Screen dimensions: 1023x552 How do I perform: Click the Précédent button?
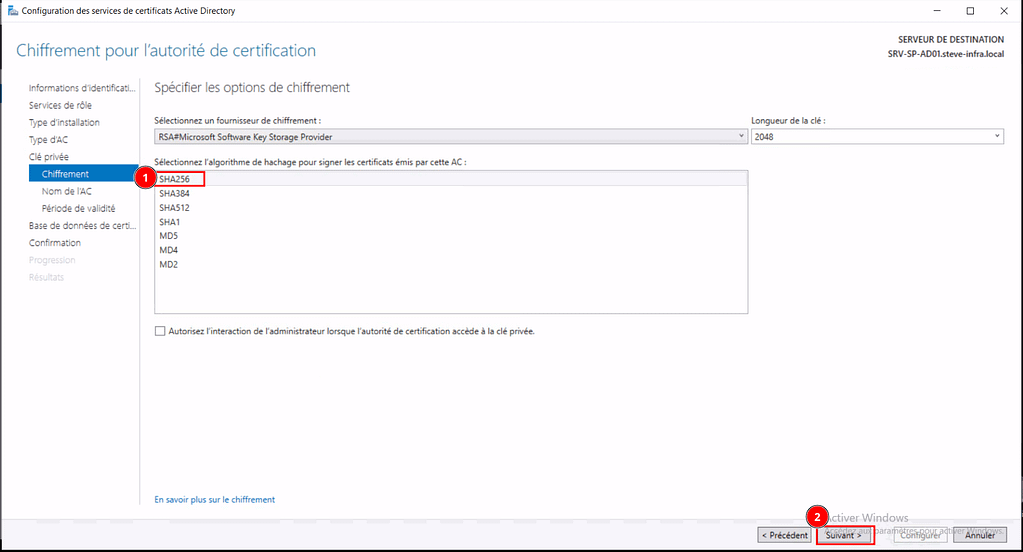pyautogui.click(x=785, y=535)
